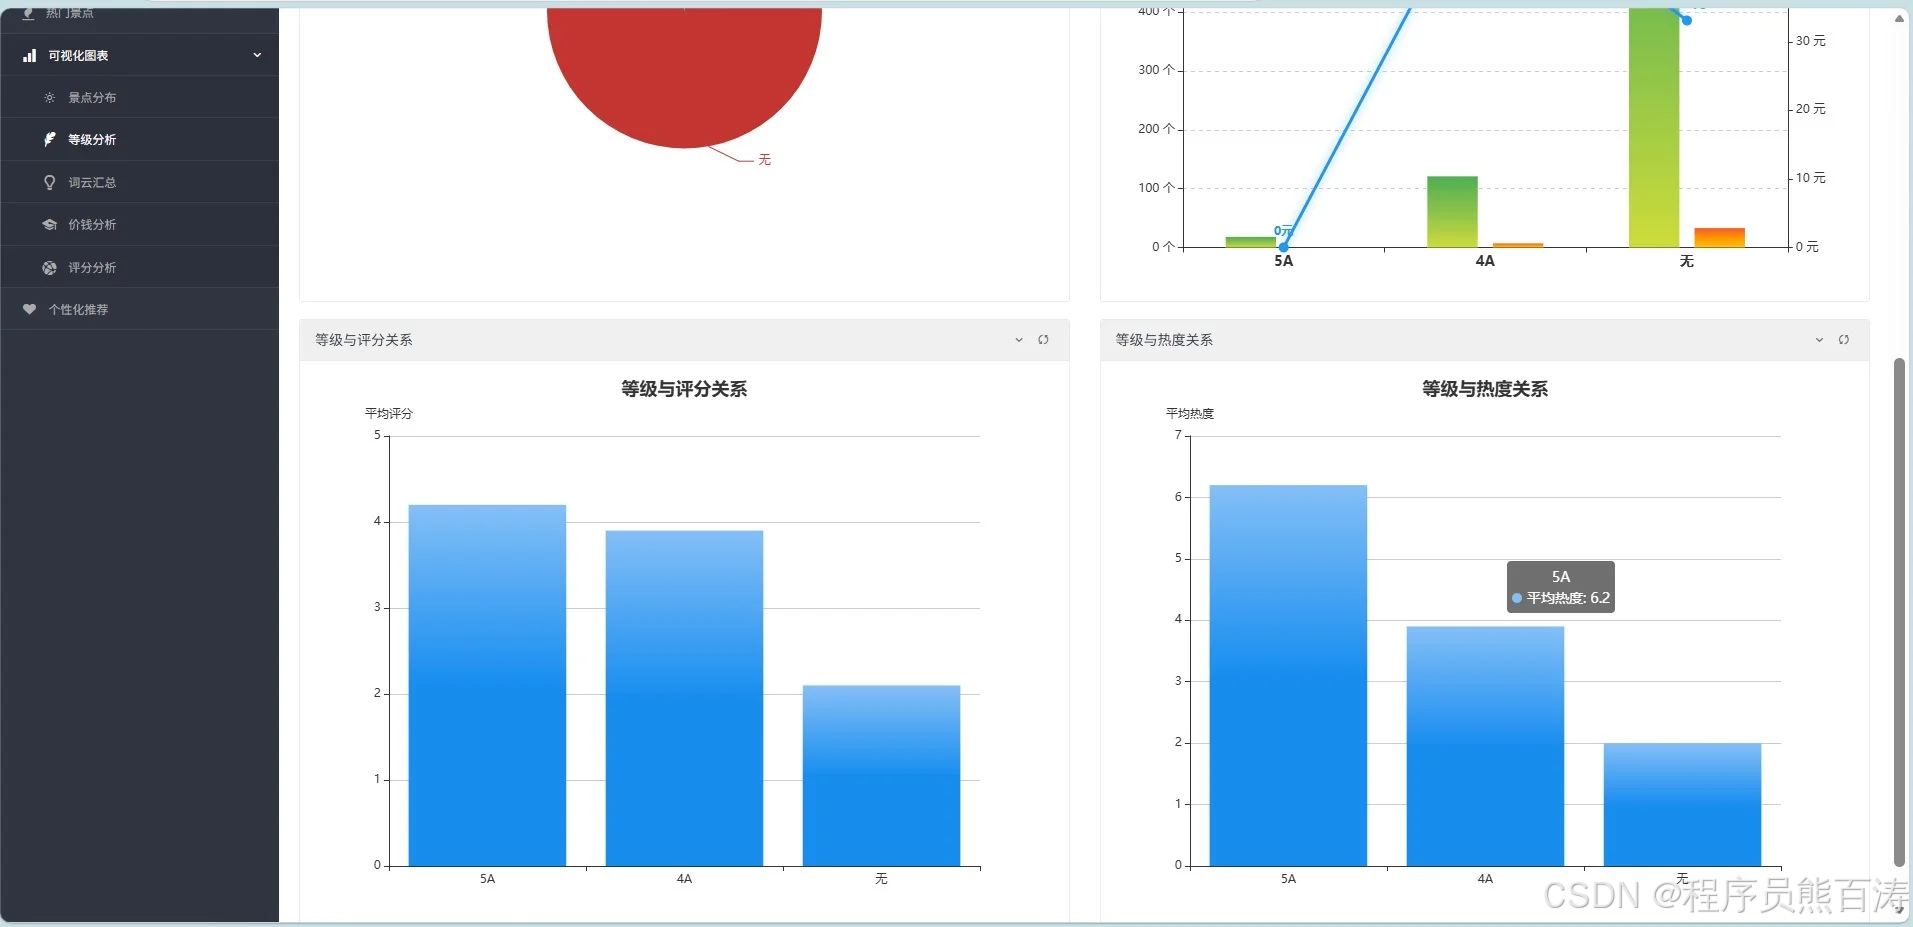
Task: Click the 300 个 left axis value
Action: pos(1156,70)
